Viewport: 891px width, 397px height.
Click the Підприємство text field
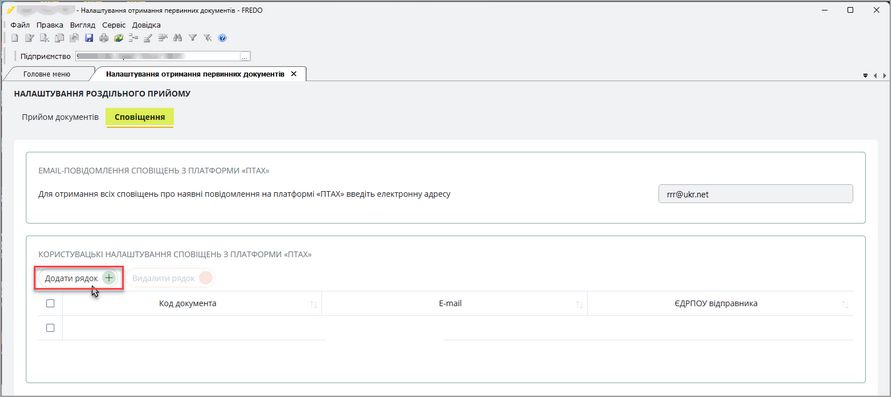tap(157, 56)
